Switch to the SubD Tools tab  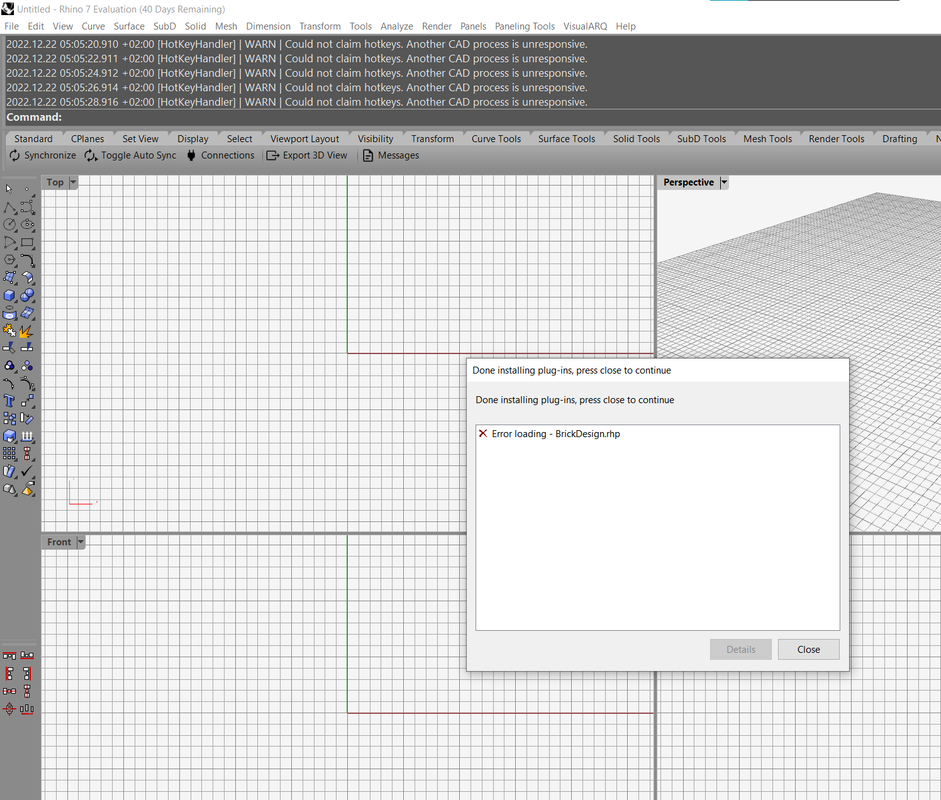702,139
